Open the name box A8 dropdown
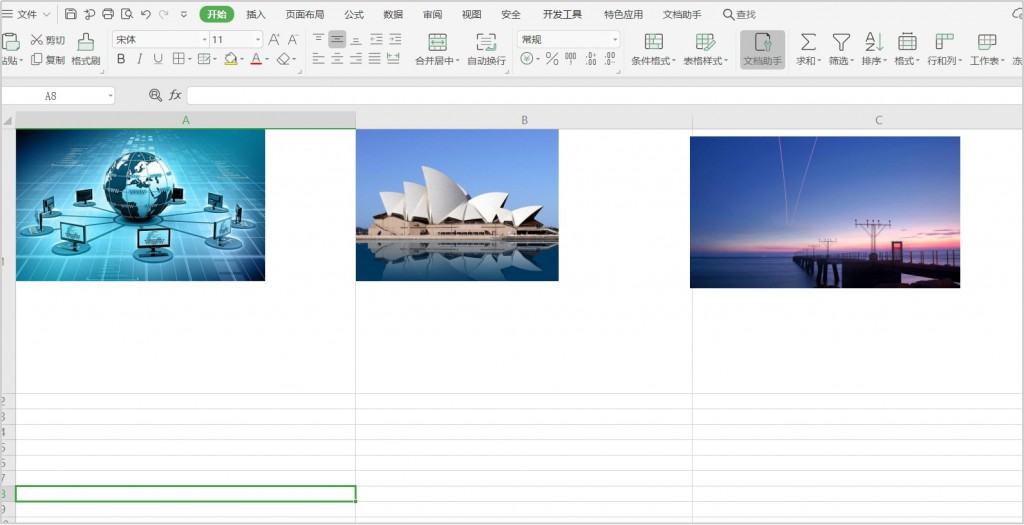Viewport: 1024px width, 525px height. pyautogui.click(x=110, y=96)
